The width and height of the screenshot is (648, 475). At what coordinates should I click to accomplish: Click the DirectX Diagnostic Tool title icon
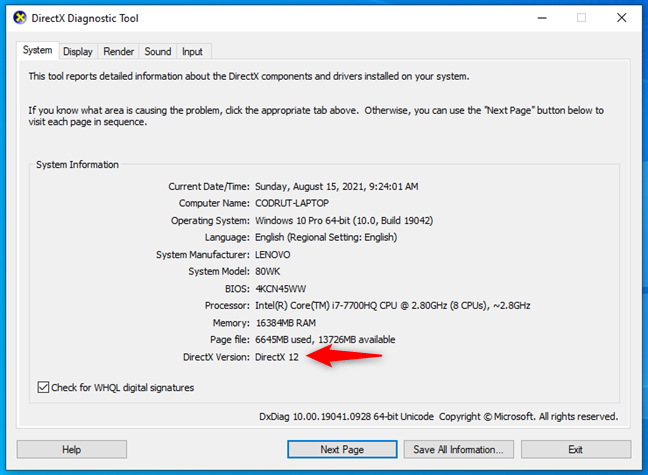(x=19, y=18)
